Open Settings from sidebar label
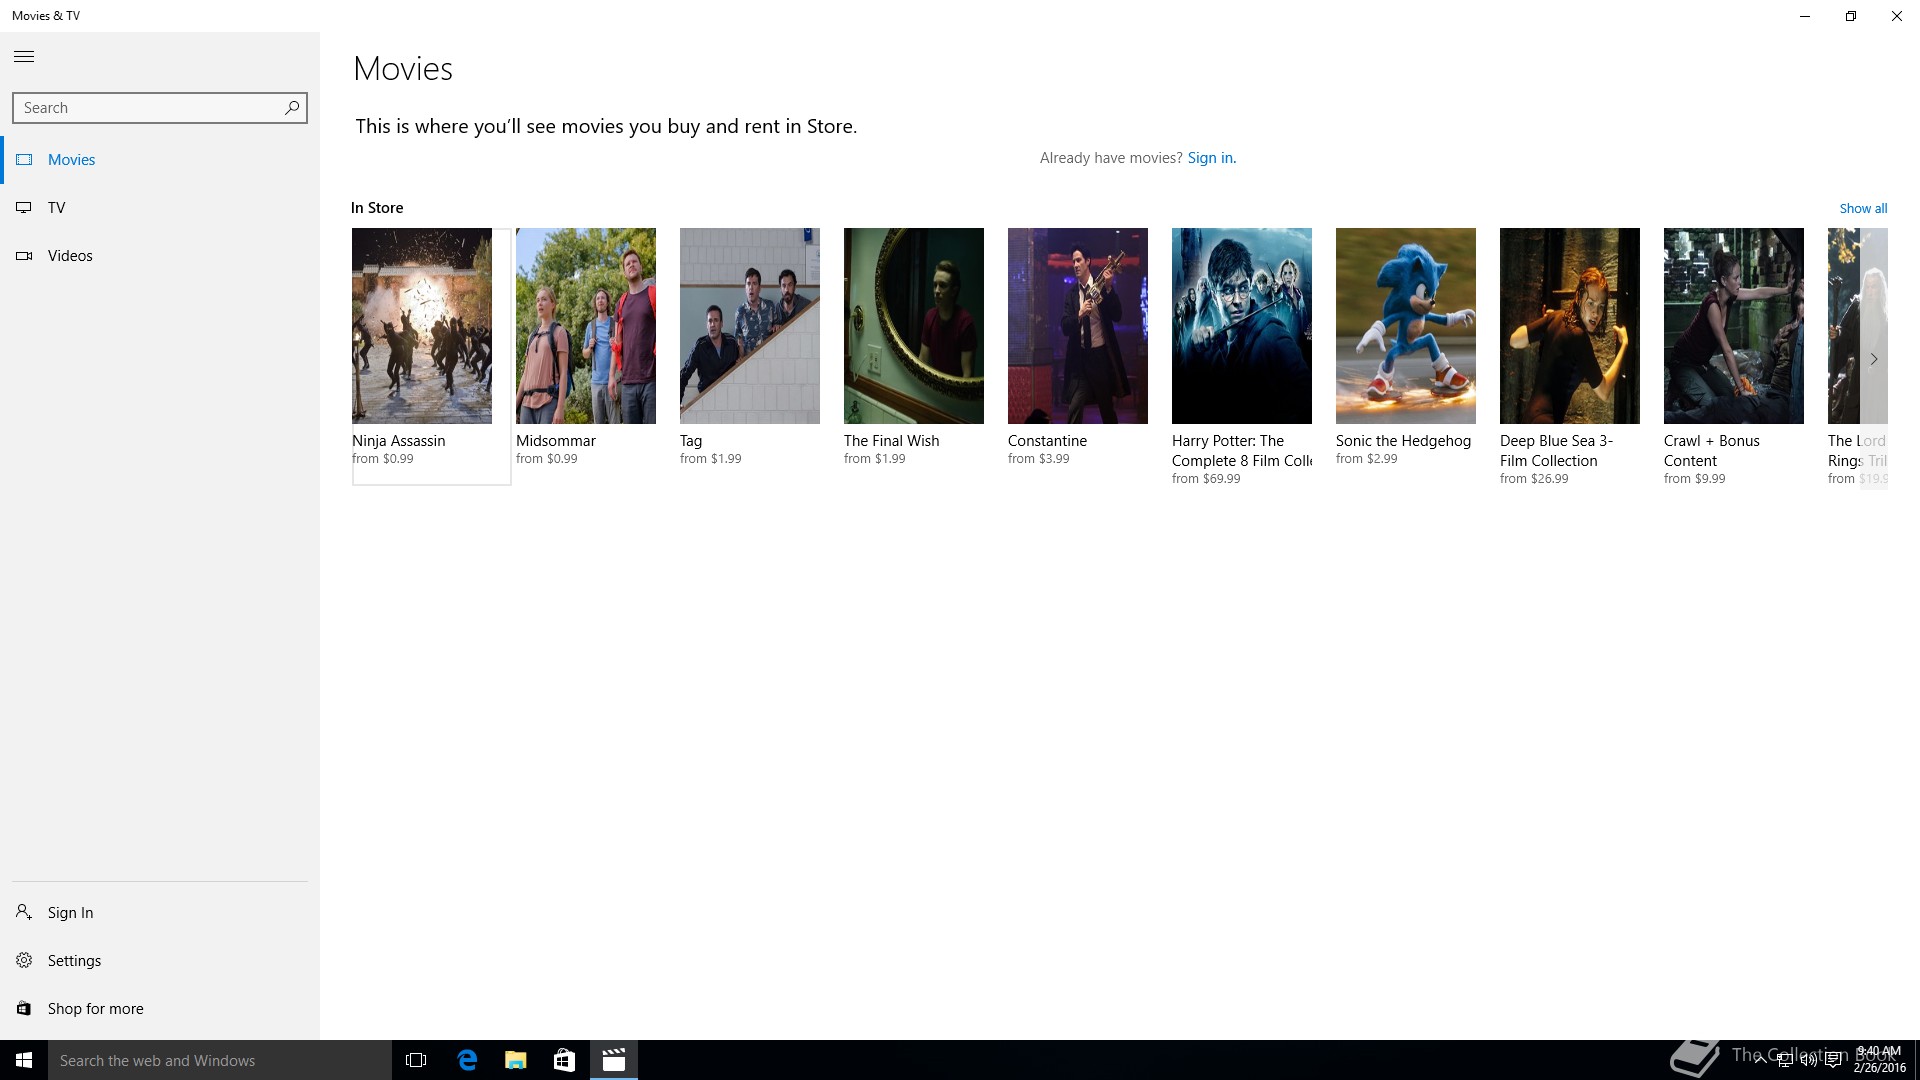 75,961
